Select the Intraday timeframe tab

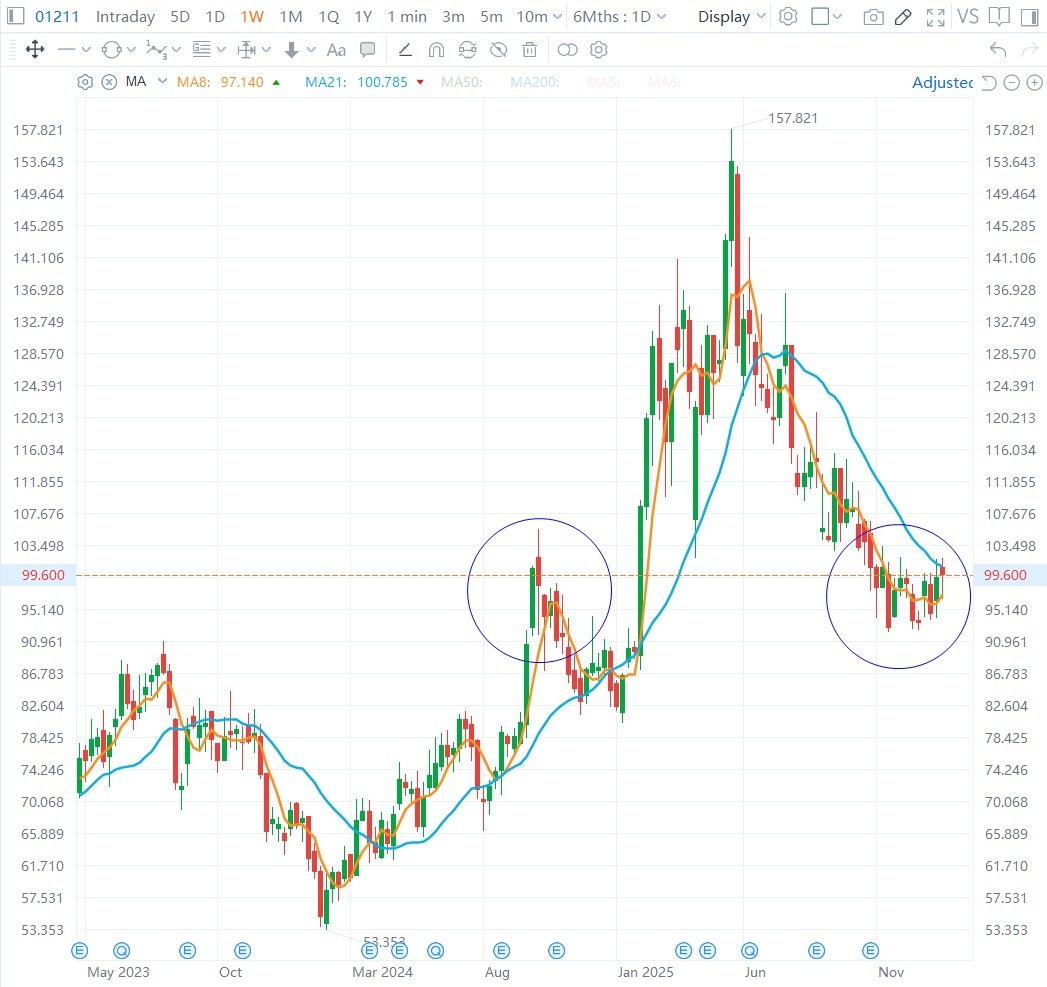(x=125, y=17)
